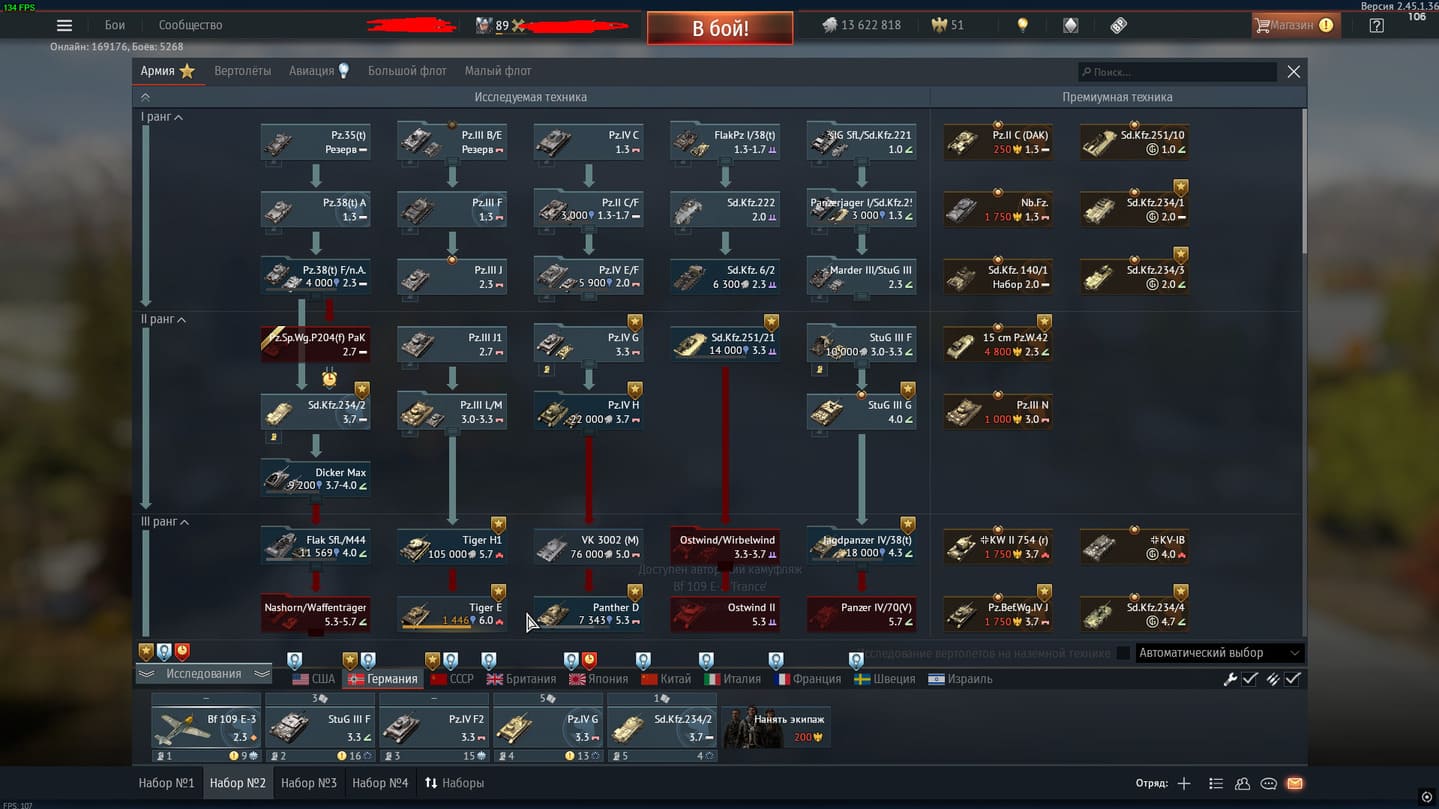
Task: Click the plus icon next to Отряд
Action: pyautogui.click(x=1184, y=784)
